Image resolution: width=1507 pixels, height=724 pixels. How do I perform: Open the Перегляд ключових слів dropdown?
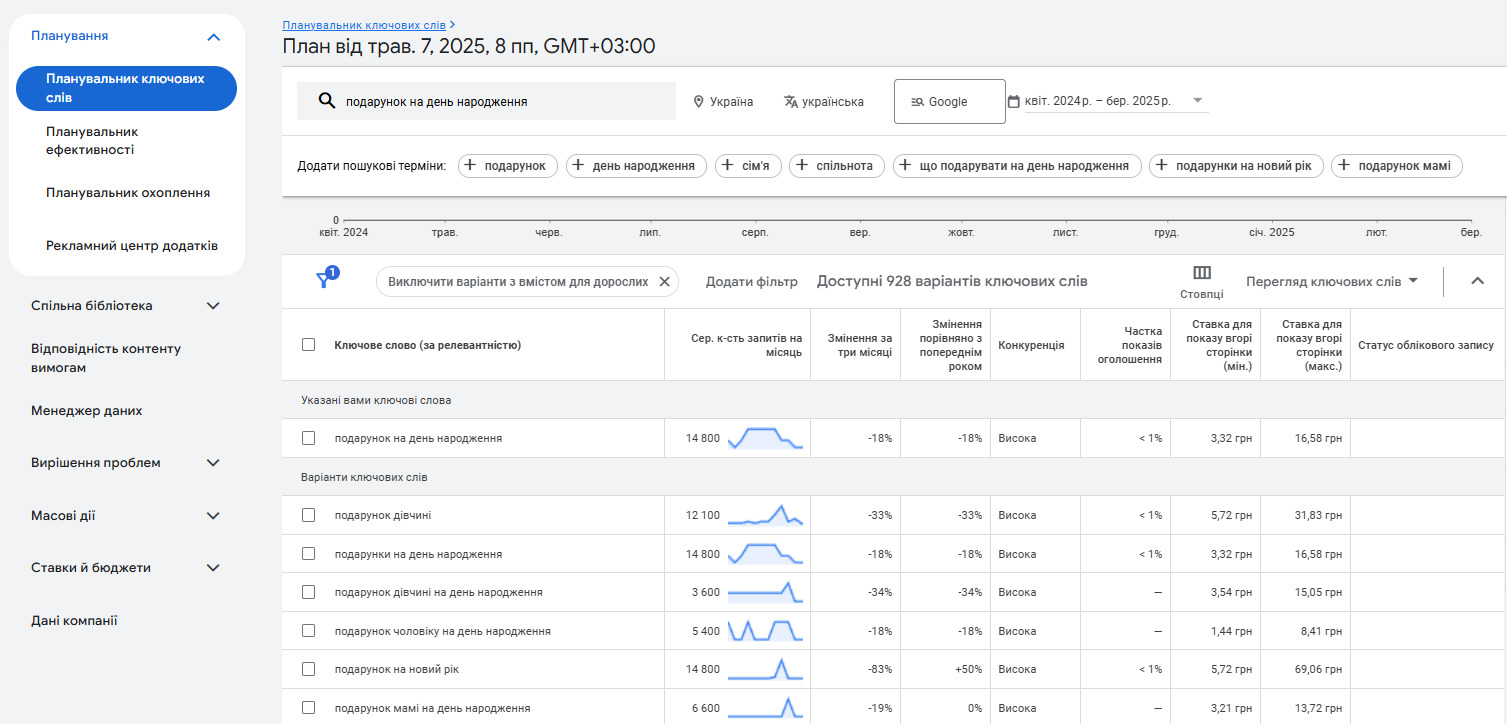(x=1332, y=282)
